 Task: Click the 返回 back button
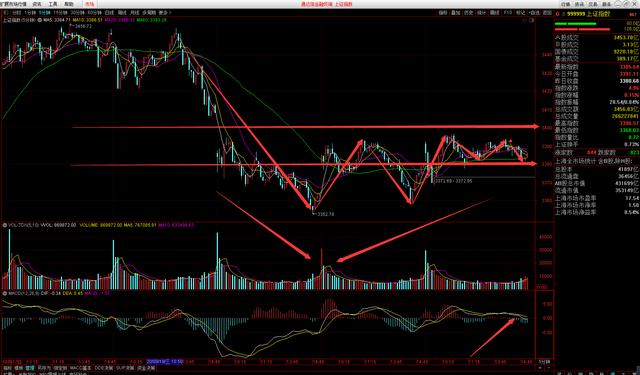click(547, 13)
